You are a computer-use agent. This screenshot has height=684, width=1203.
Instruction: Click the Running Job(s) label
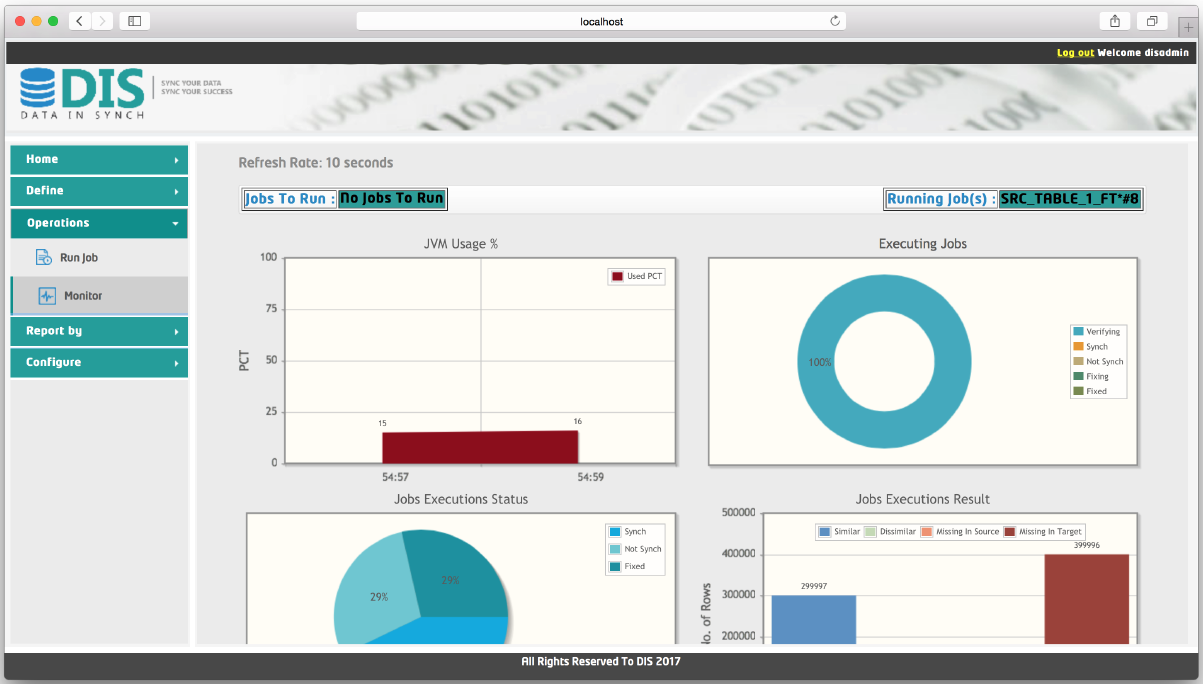point(942,199)
